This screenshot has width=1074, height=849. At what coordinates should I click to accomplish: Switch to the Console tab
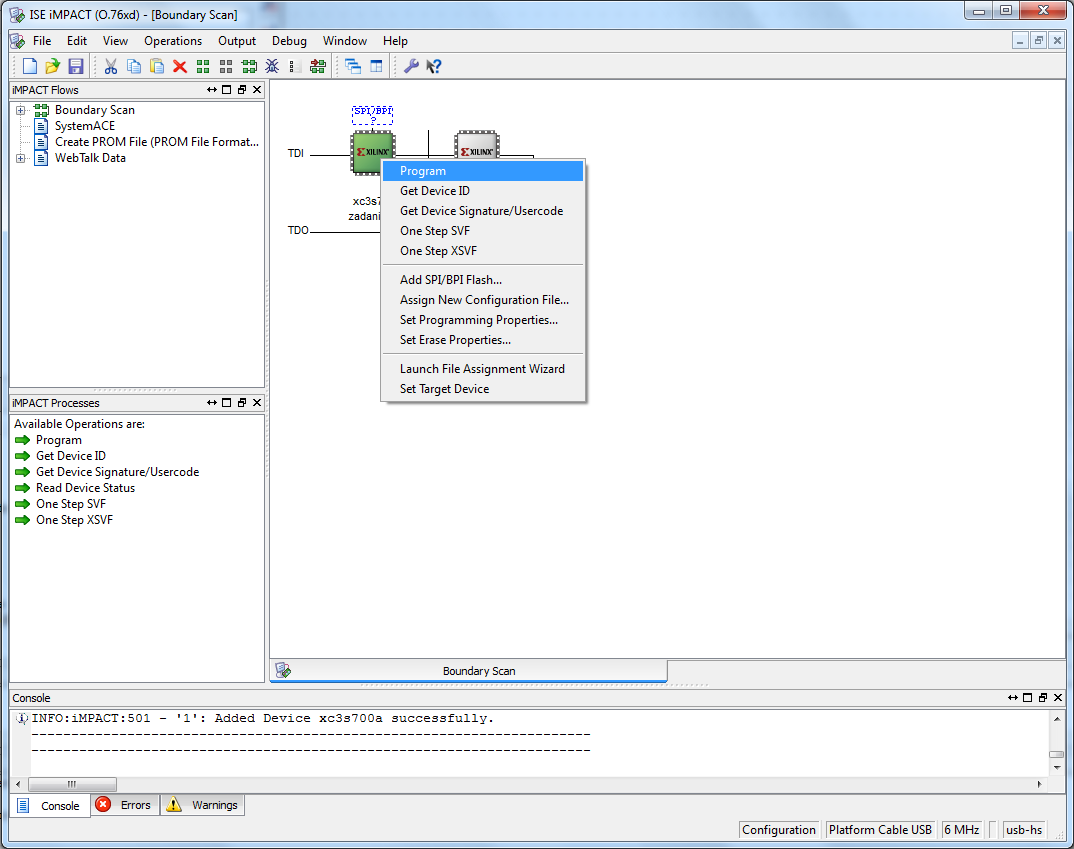tap(50, 805)
